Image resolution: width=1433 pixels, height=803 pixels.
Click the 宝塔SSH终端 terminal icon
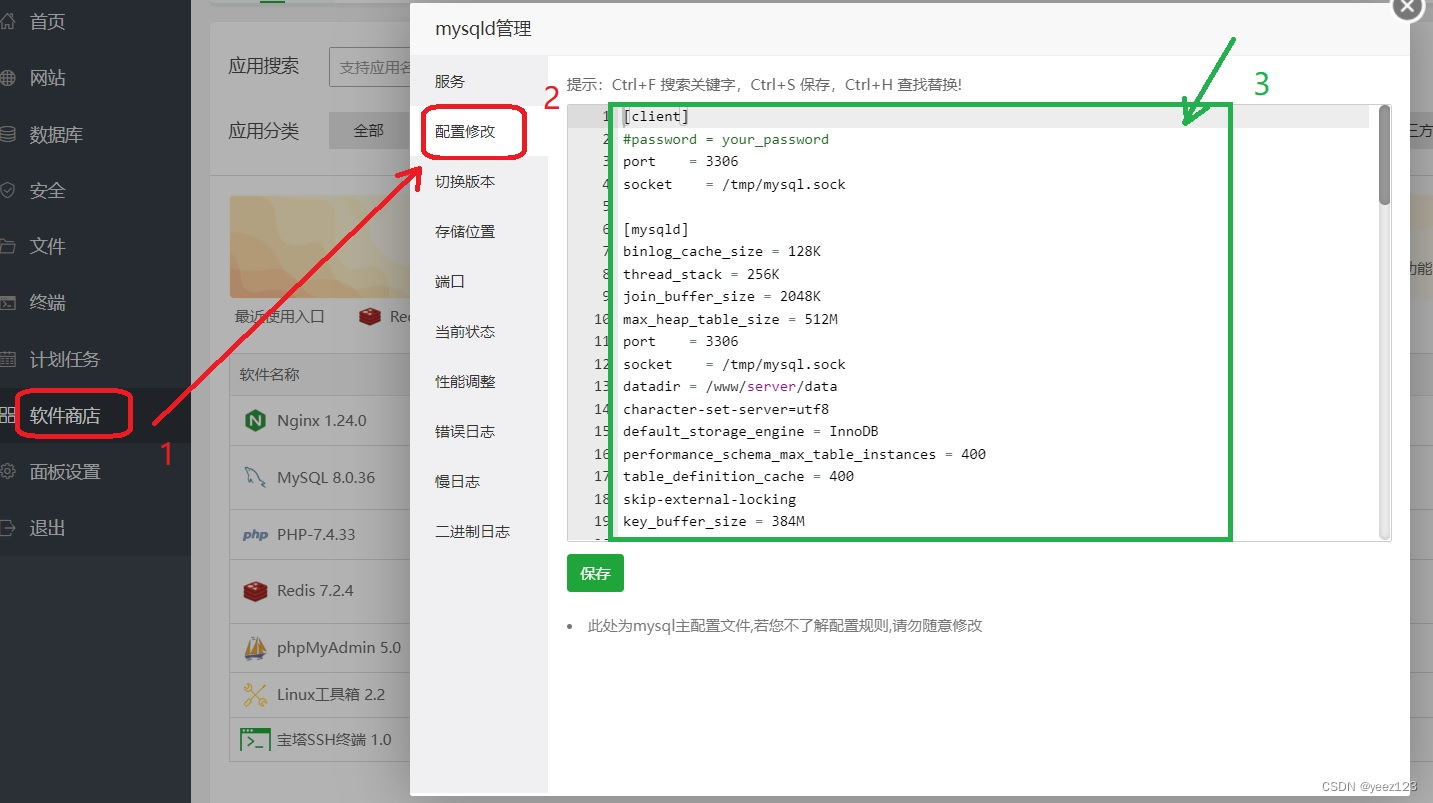(255, 740)
